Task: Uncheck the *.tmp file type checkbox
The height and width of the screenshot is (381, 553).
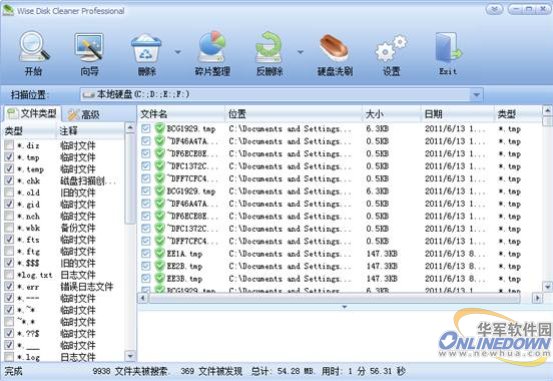Action: [x=9, y=157]
